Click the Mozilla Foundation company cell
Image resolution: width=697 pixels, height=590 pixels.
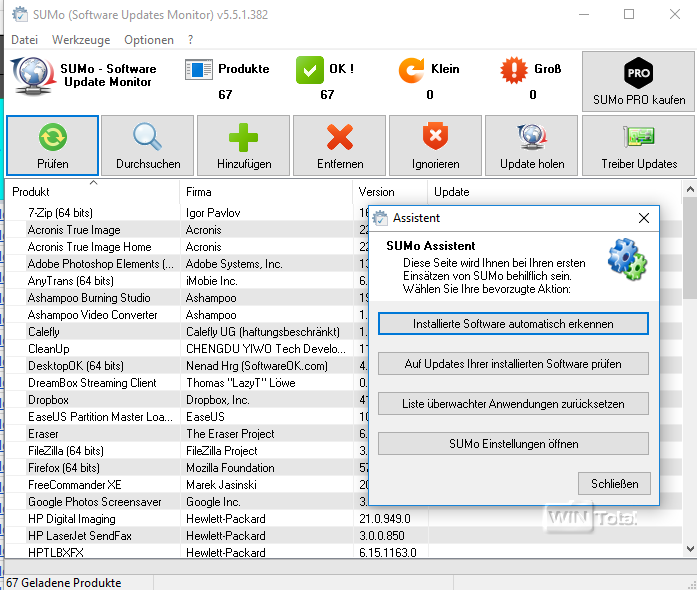point(230,468)
